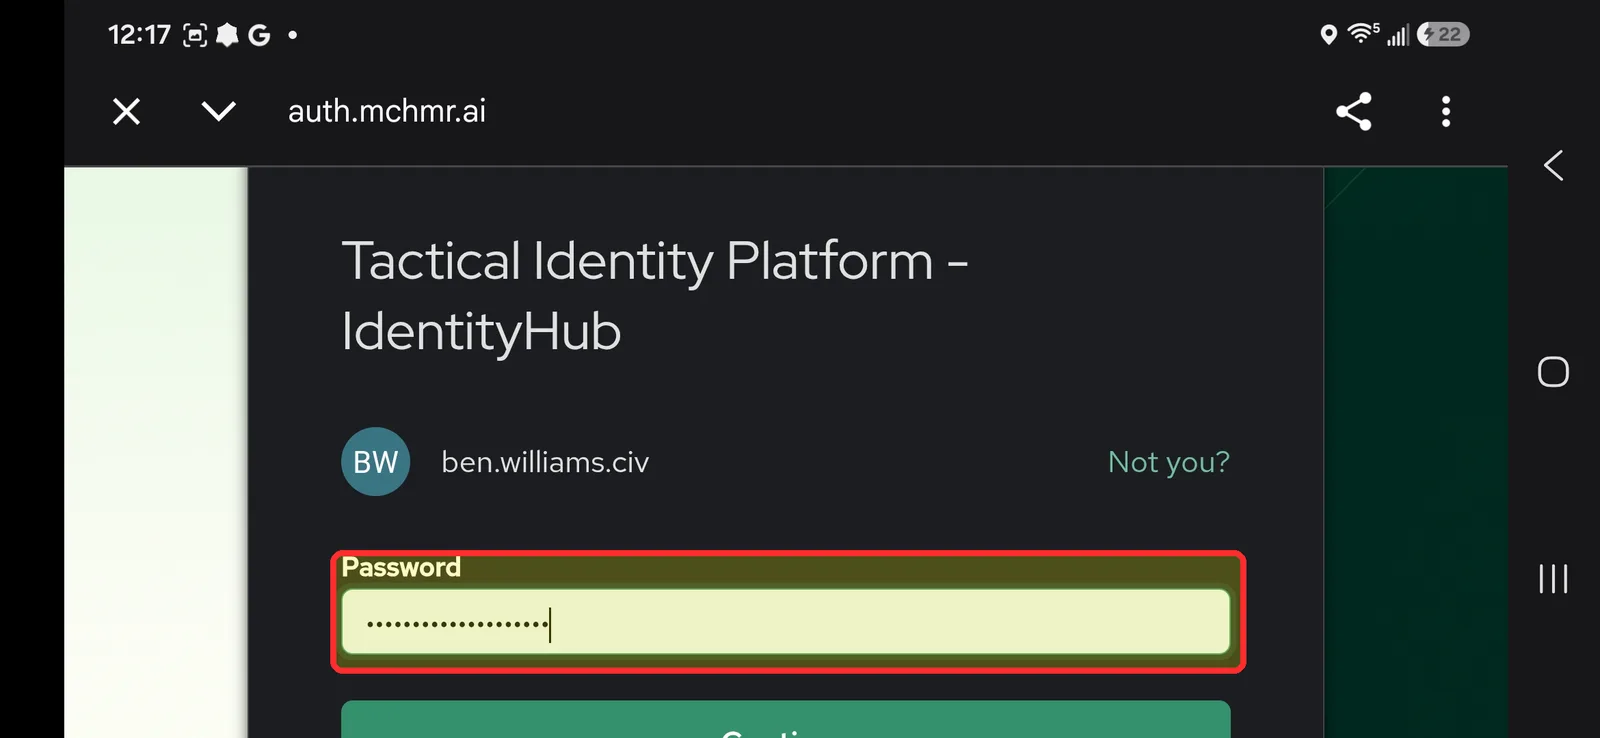1600x738 pixels.
Task: Tap the Tactical Identity Platform heading
Action: coord(655,296)
